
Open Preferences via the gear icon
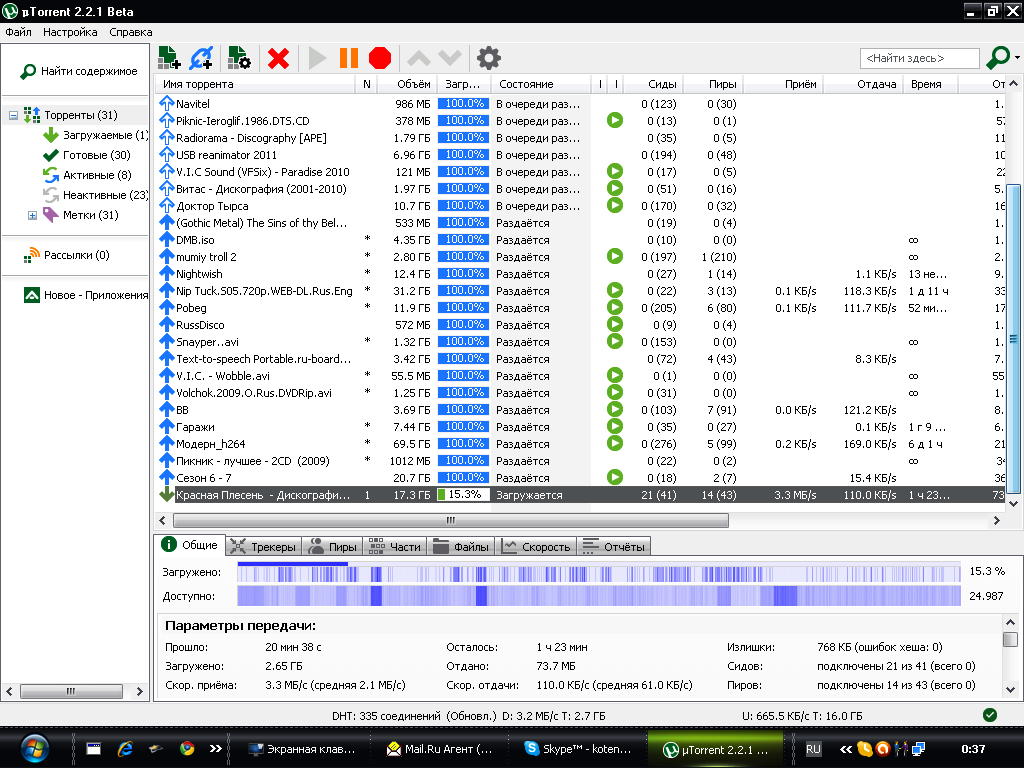click(x=488, y=58)
